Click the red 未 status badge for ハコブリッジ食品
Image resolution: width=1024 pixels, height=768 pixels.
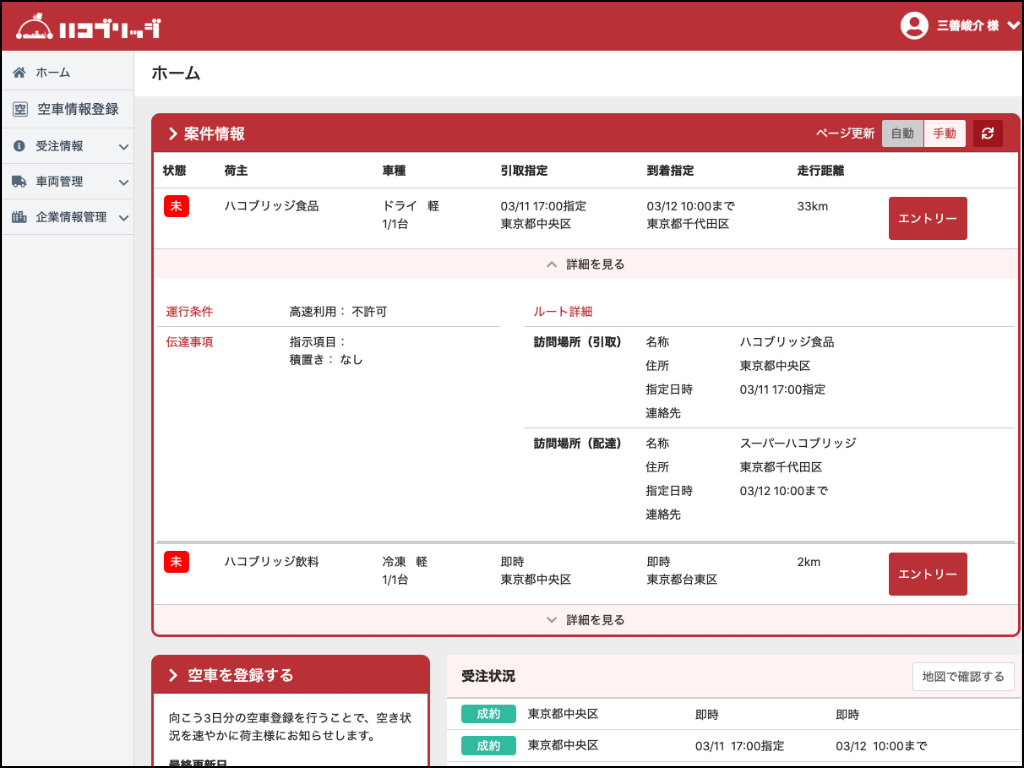pyautogui.click(x=176, y=206)
